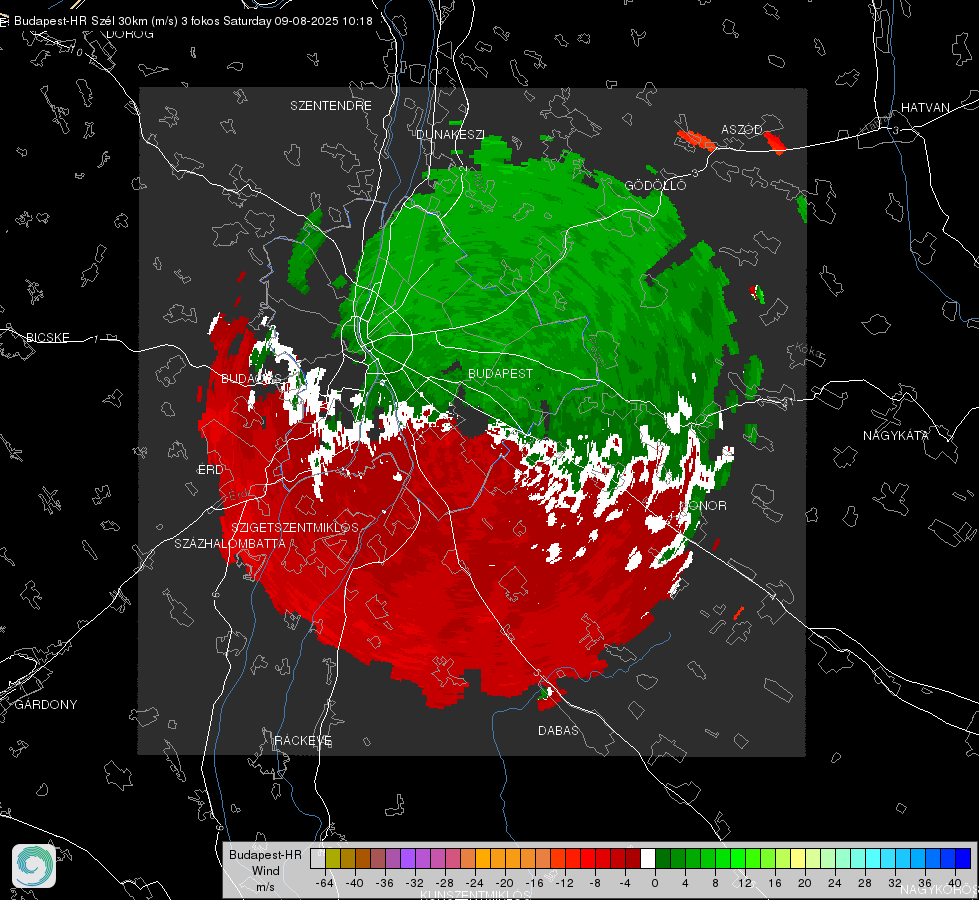Click the 16 value on the scale

tap(775, 883)
